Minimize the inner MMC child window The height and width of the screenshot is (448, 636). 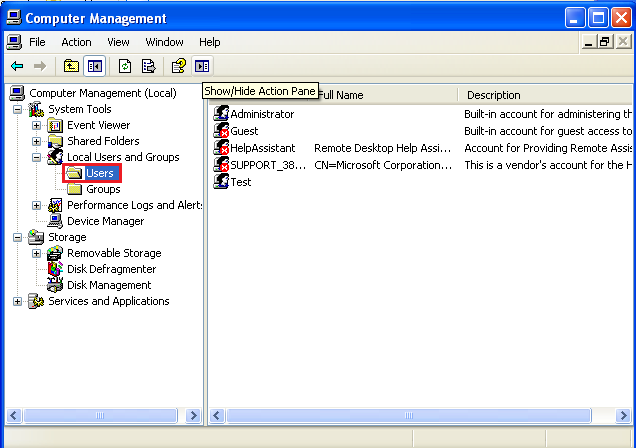point(589,42)
